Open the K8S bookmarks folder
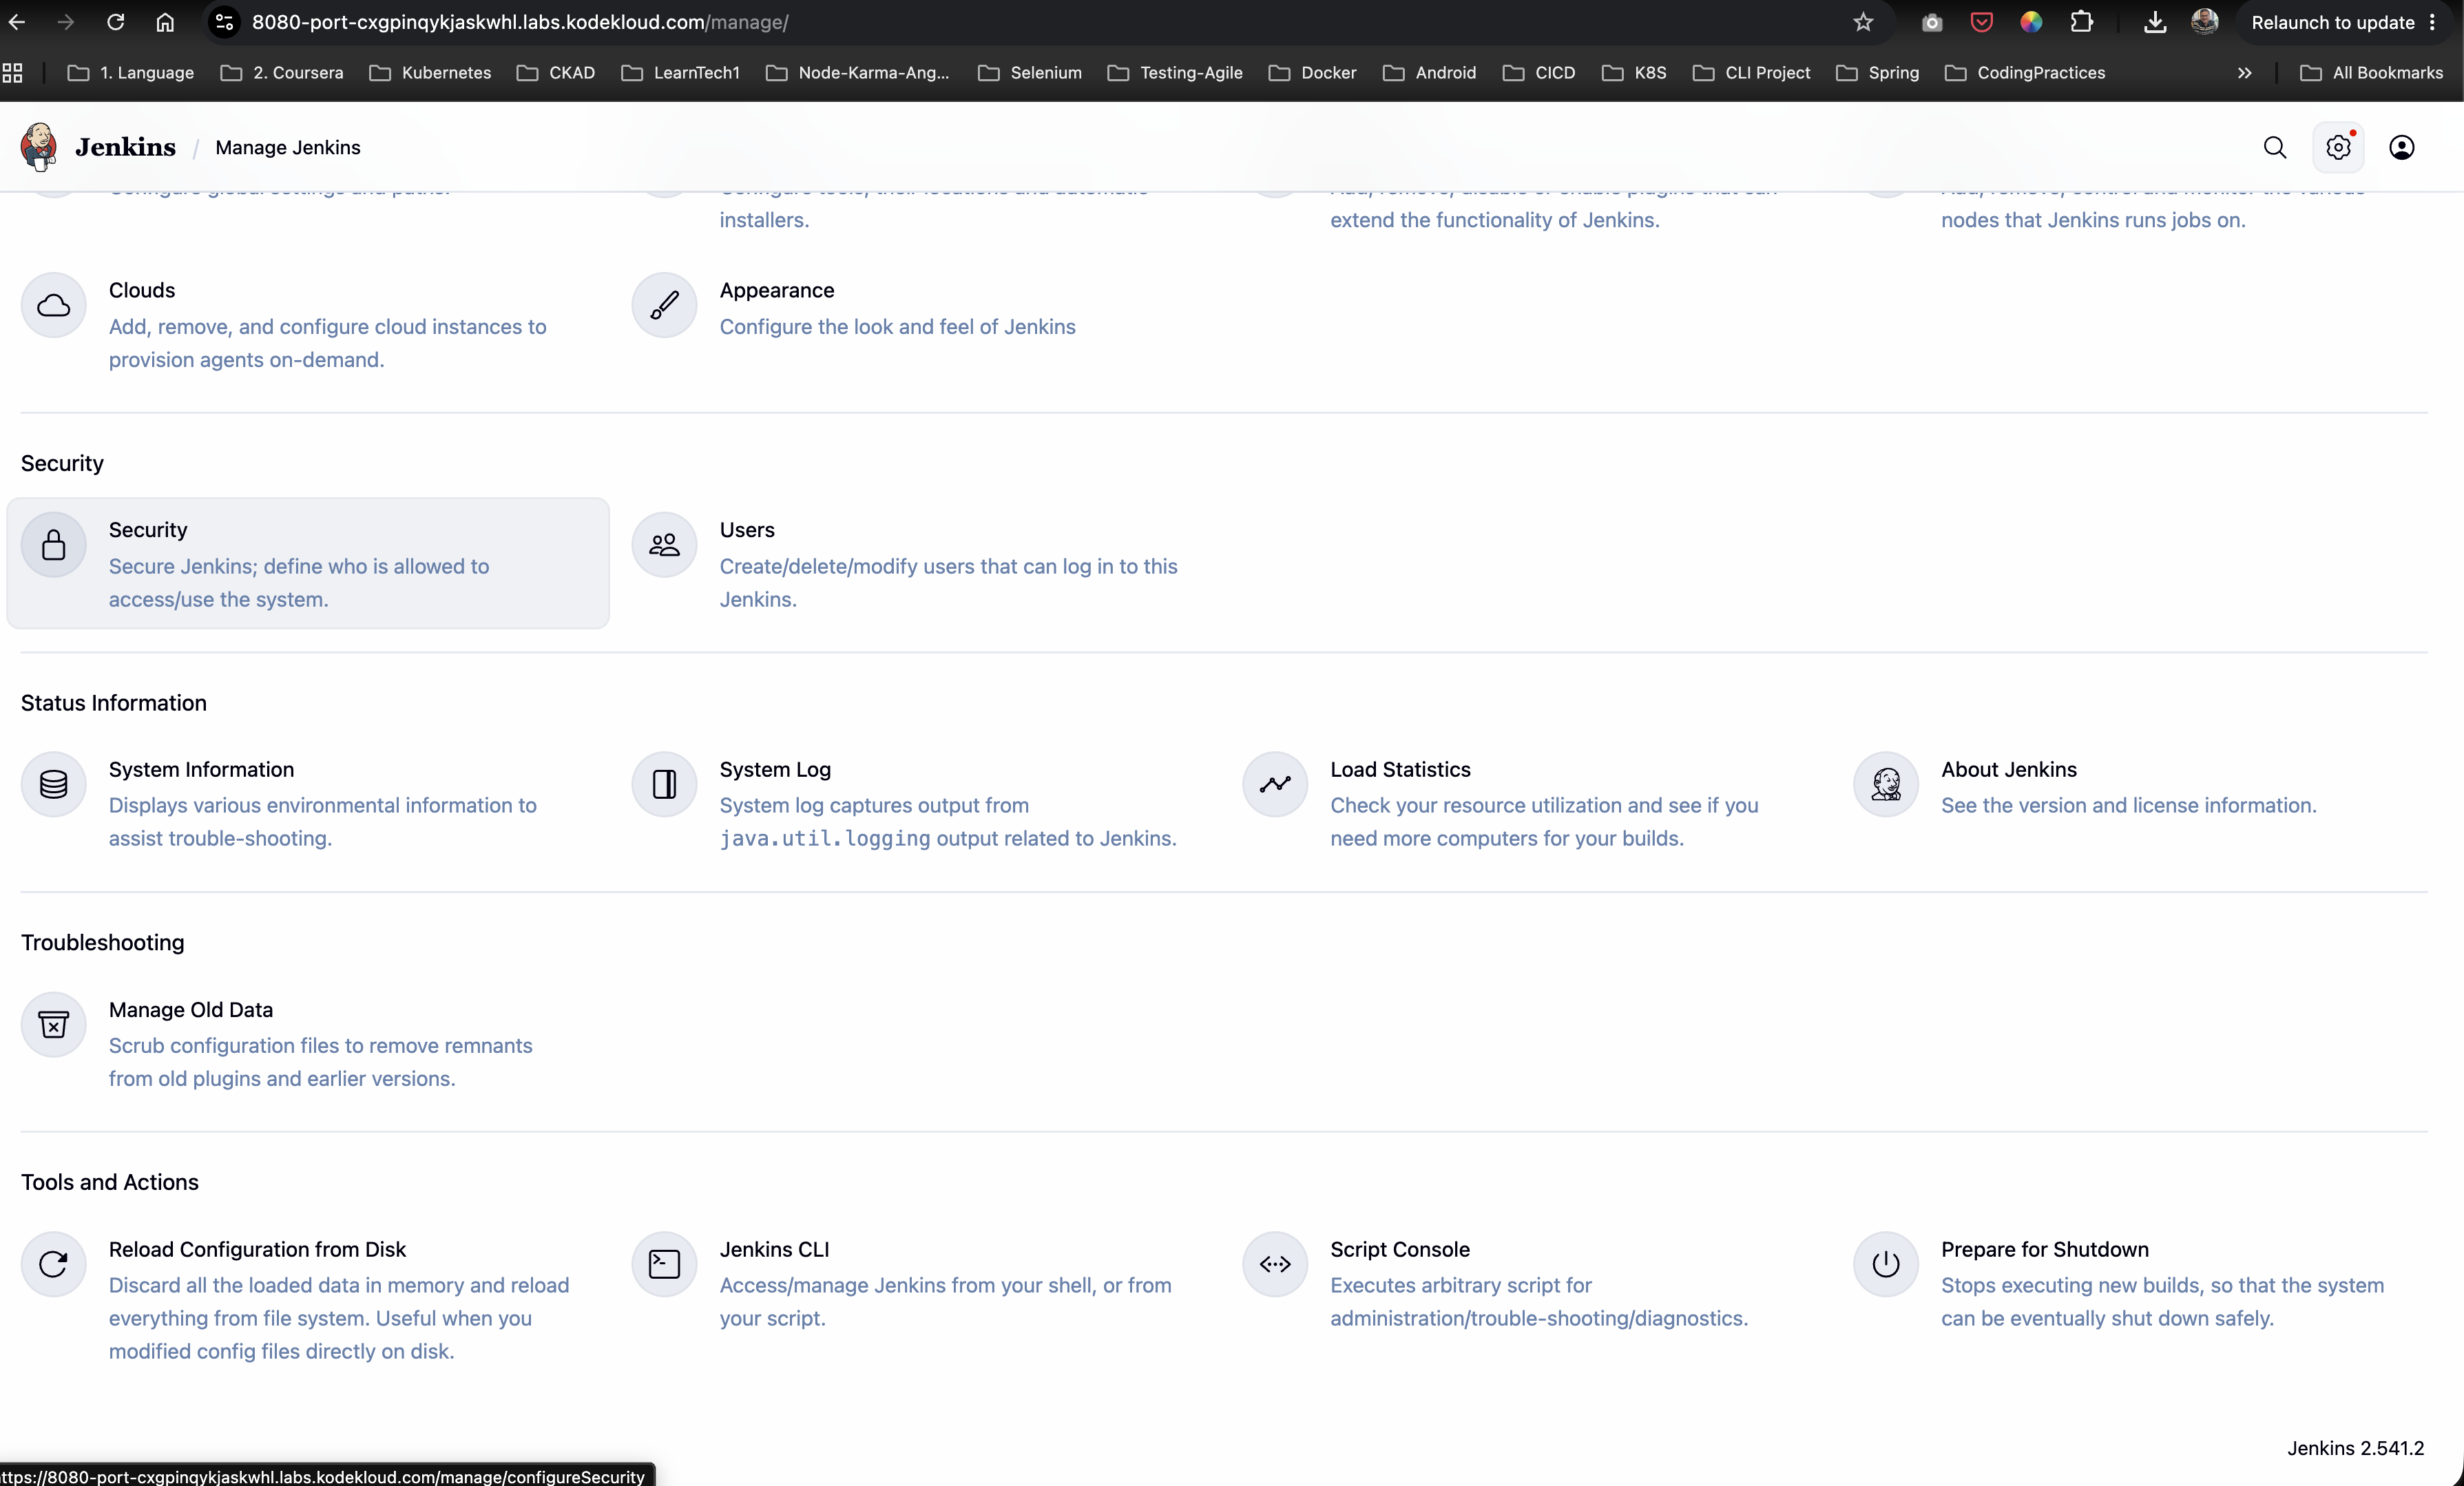The width and height of the screenshot is (2464, 1486). click(x=1634, y=73)
